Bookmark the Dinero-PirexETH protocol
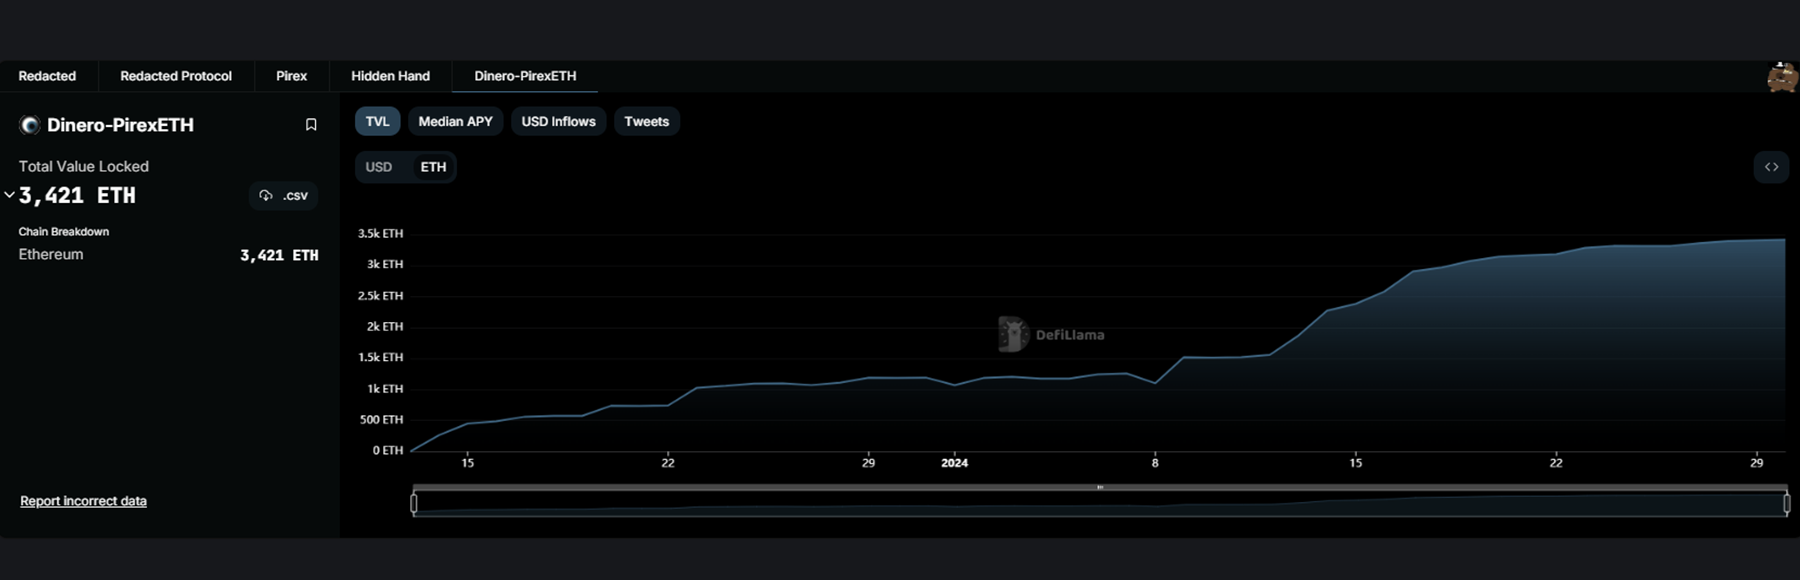The width and height of the screenshot is (1800, 580). [311, 125]
